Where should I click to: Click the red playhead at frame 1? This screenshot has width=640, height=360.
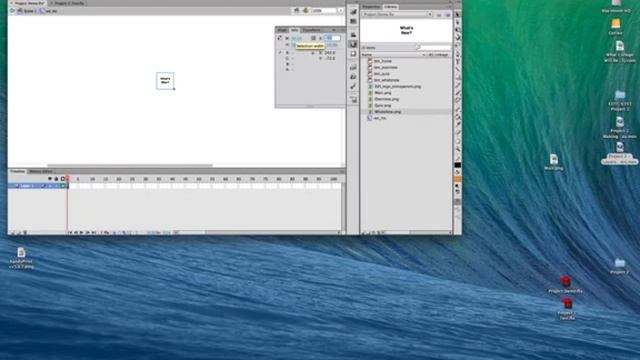(x=68, y=179)
